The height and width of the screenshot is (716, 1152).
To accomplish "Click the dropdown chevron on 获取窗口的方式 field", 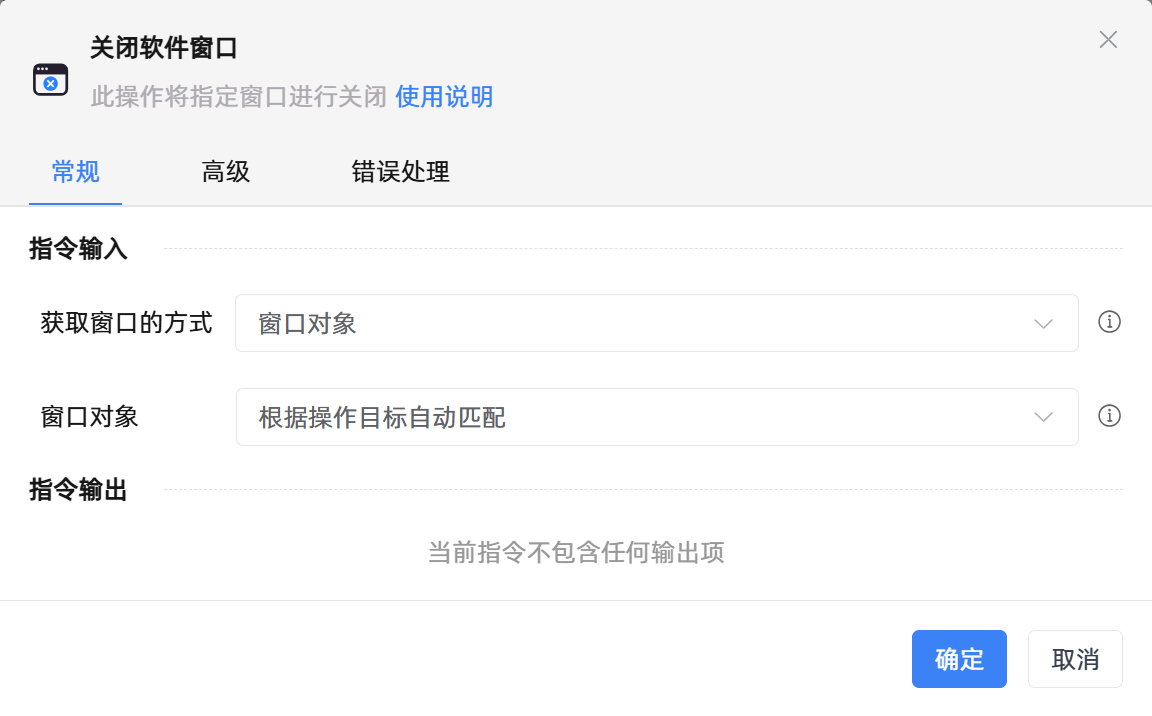I will click(1043, 323).
